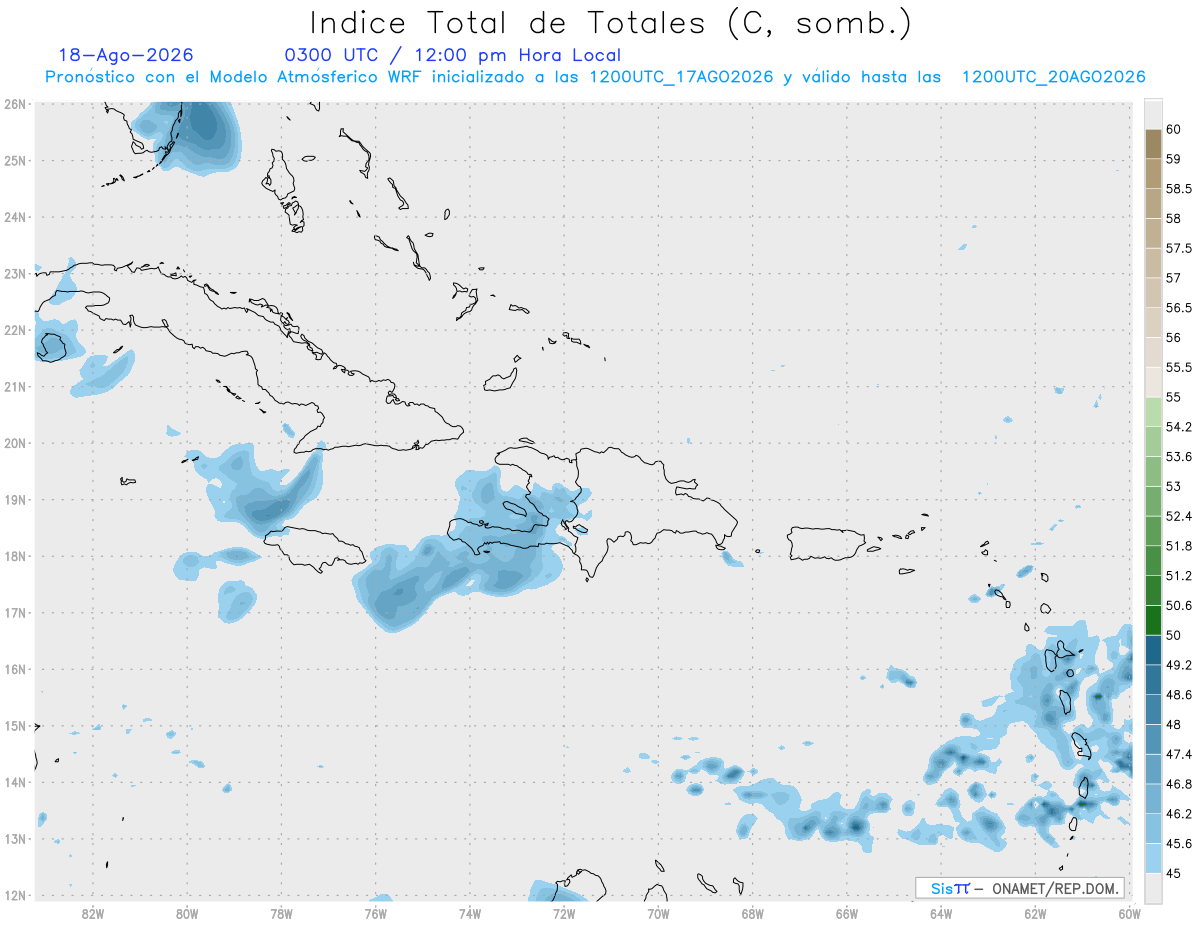Select the colorbar value "56.5"
Viewport: 1200px width, 927px height.
coord(1178,308)
